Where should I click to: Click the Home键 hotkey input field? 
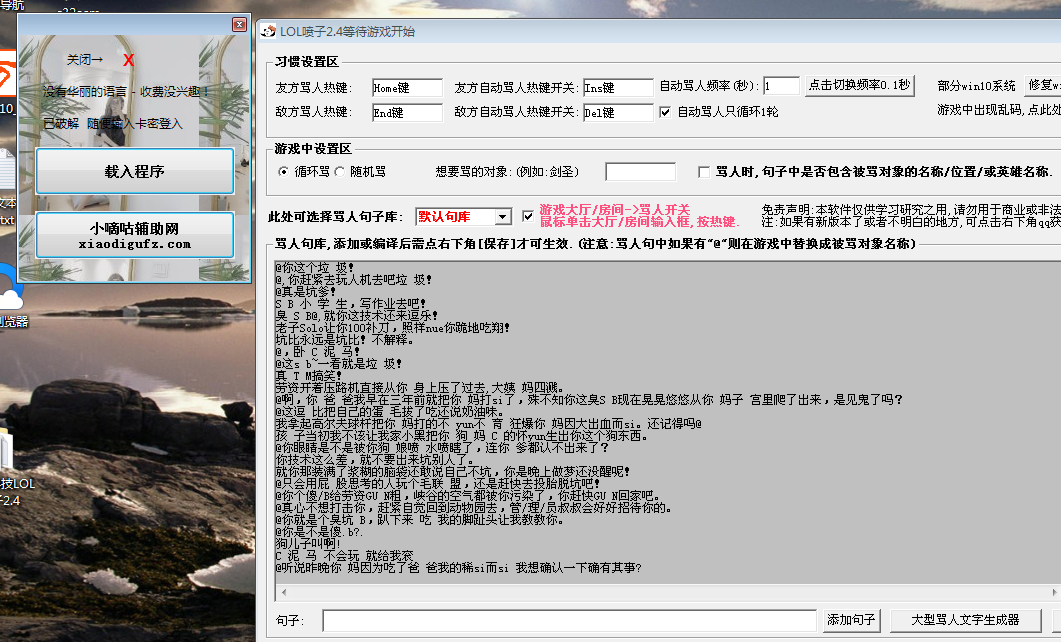(406, 88)
